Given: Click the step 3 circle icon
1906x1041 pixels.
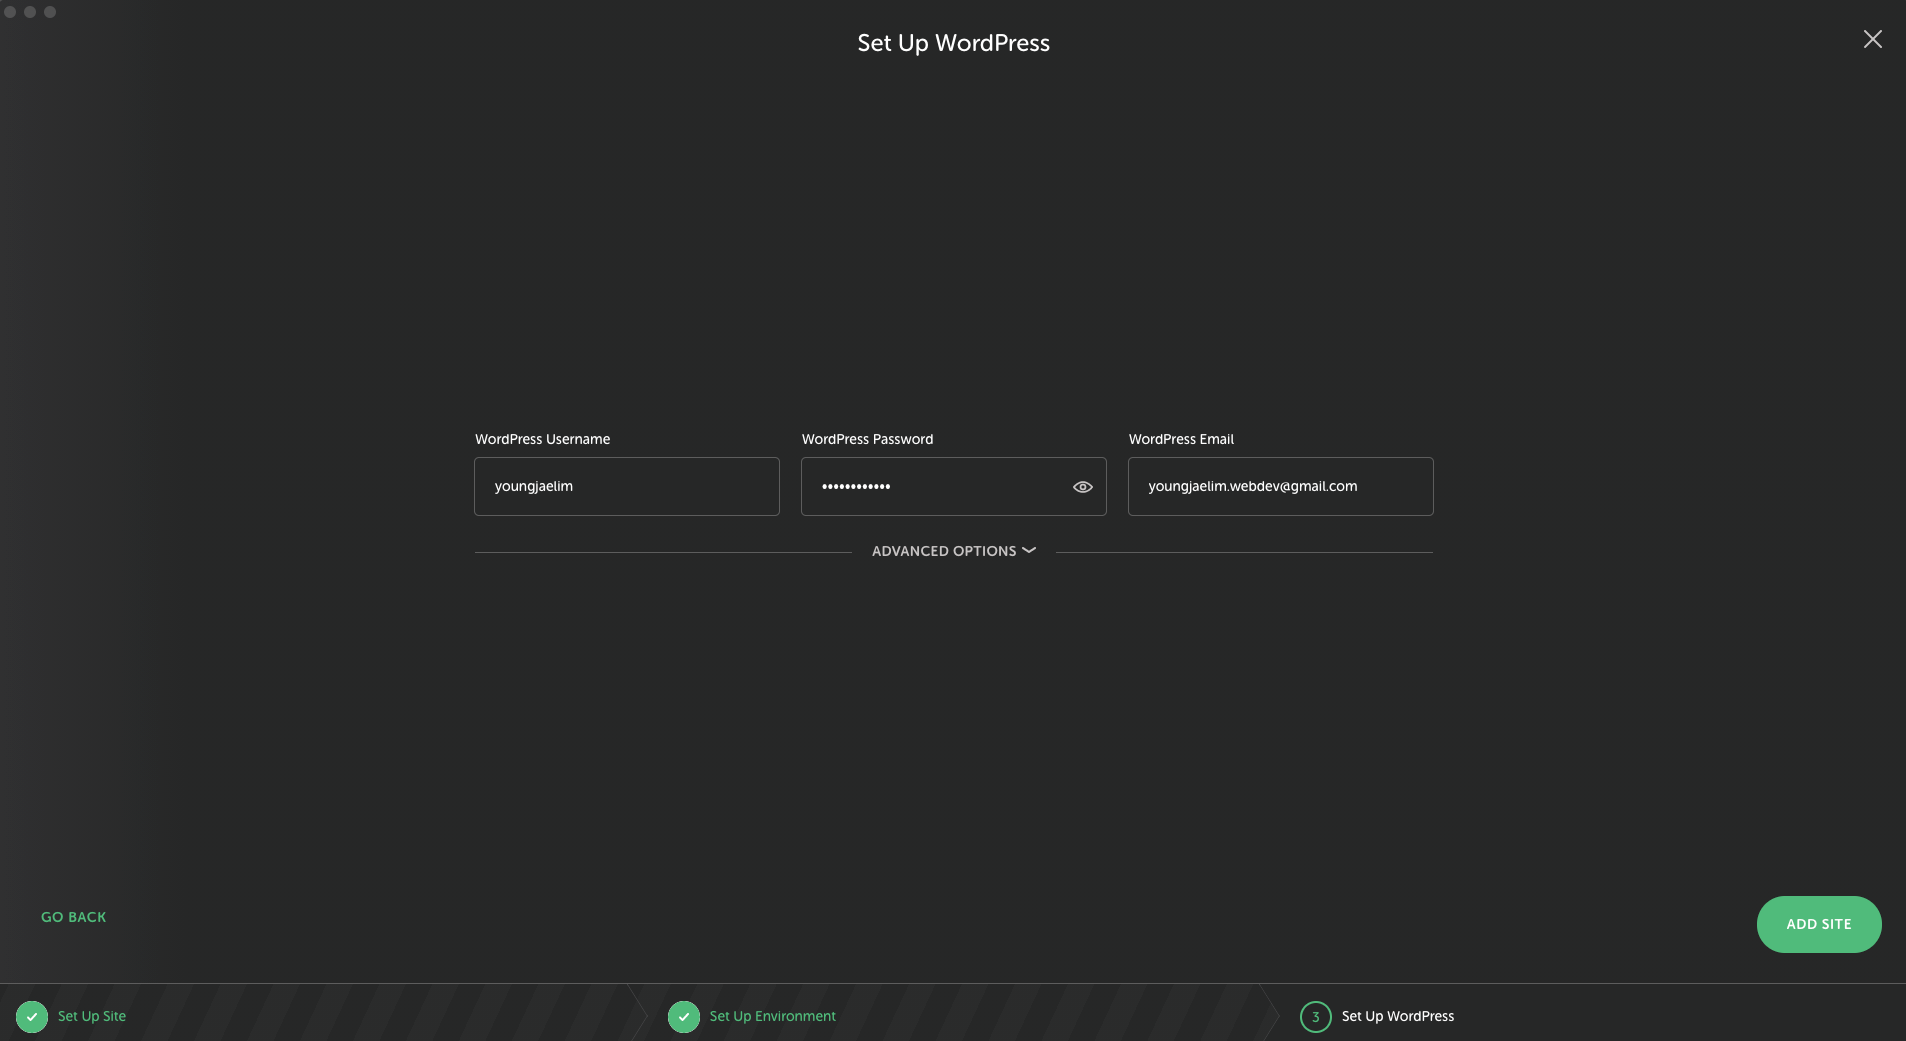Looking at the screenshot, I should click(x=1315, y=1016).
